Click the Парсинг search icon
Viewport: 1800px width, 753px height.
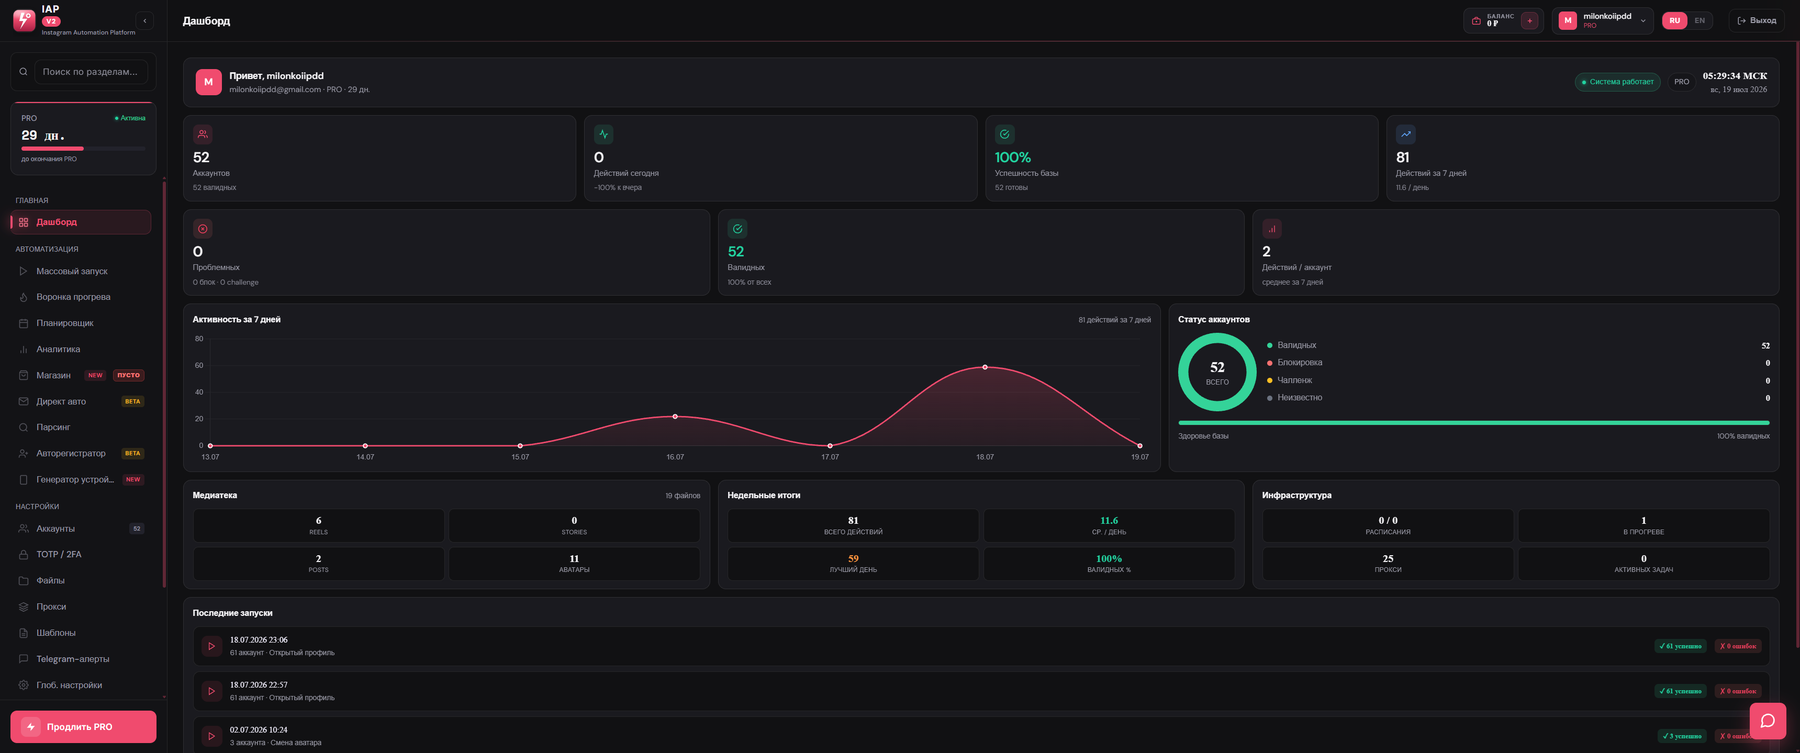pos(23,427)
